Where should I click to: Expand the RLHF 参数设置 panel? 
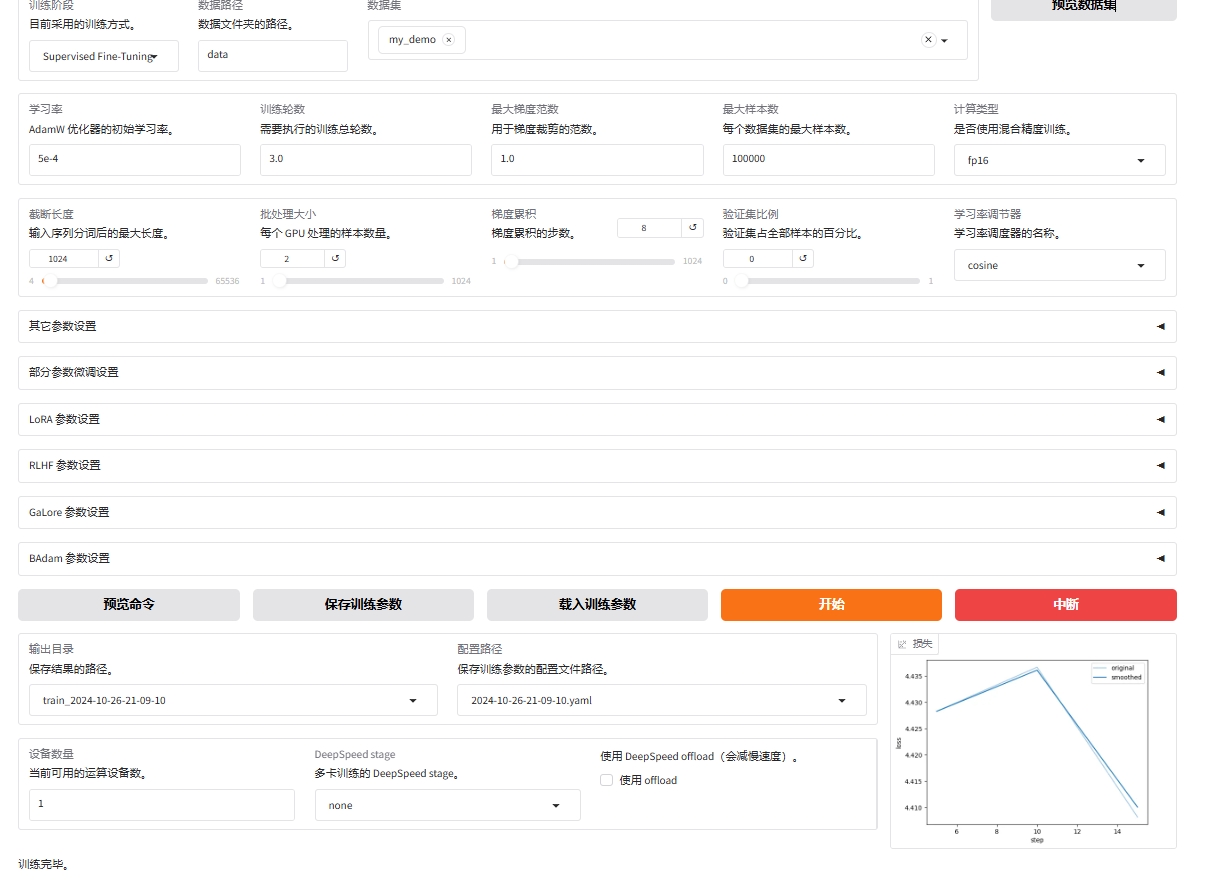(x=596, y=465)
